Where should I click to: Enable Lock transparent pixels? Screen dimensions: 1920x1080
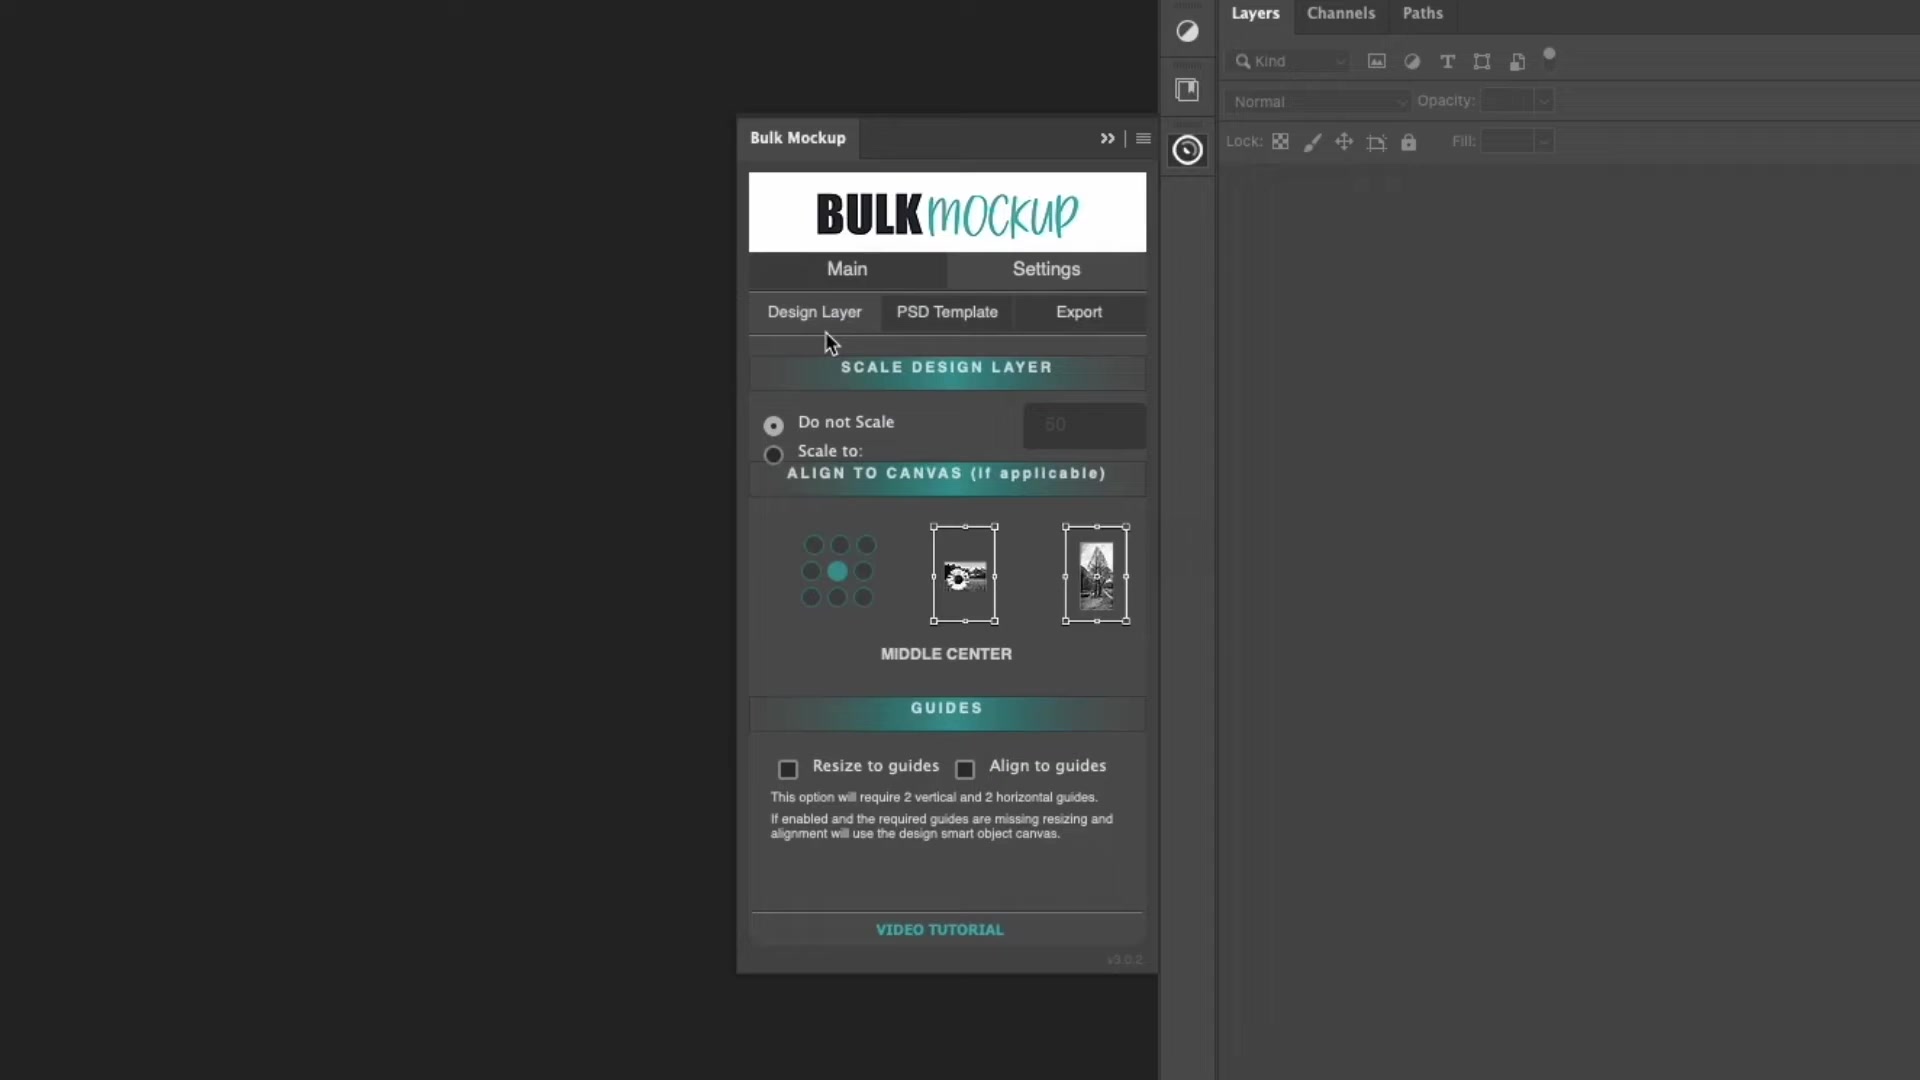click(1281, 141)
